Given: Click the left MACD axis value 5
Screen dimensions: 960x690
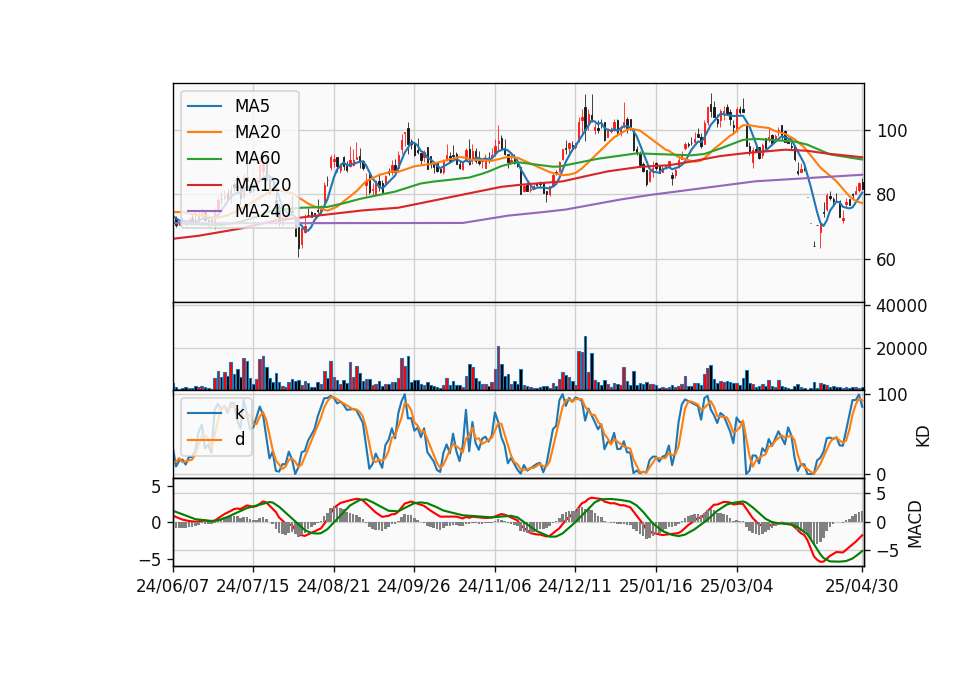Looking at the screenshot, I should 156,487.
